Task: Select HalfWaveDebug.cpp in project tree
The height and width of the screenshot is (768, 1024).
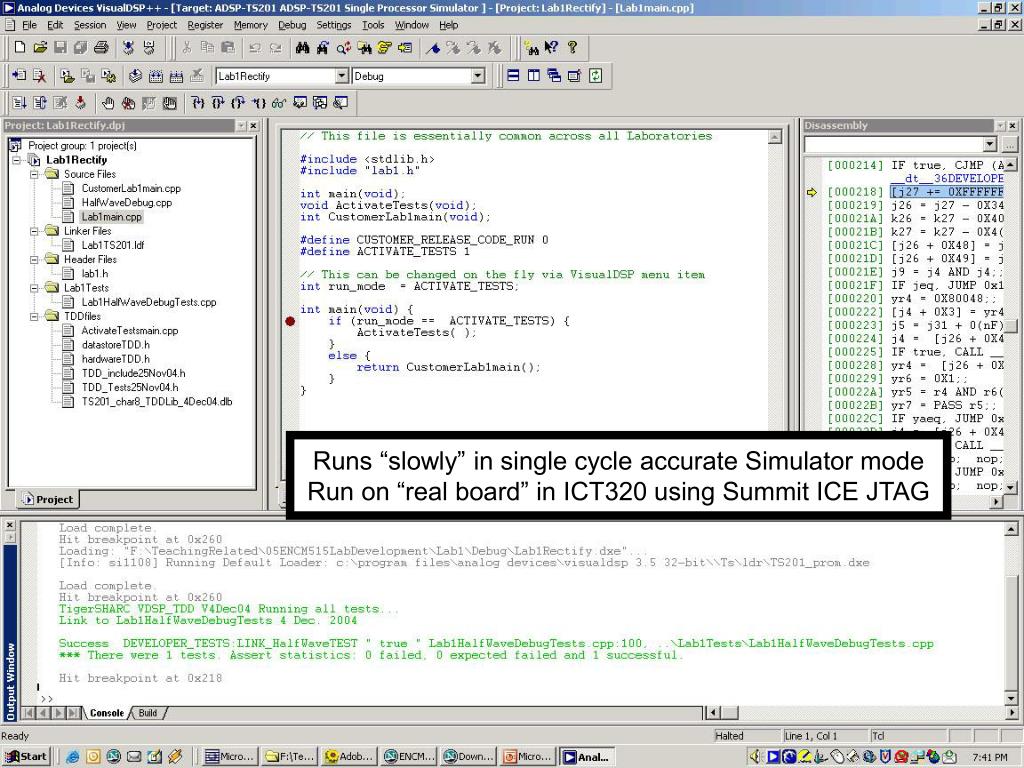Action: coord(127,202)
